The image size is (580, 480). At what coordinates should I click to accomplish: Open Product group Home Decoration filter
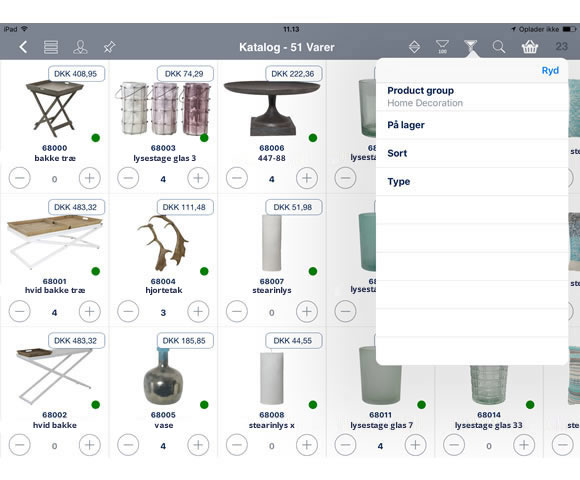[472, 97]
